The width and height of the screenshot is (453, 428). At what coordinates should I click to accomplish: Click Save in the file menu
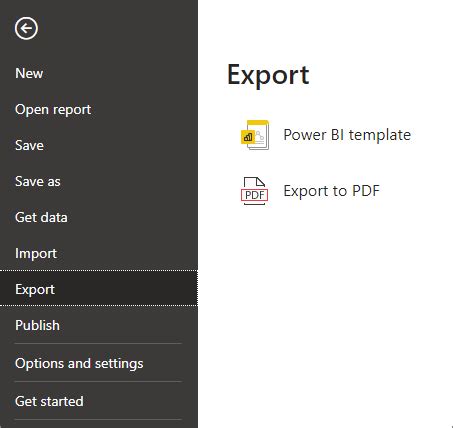pyautogui.click(x=29, y=145)
